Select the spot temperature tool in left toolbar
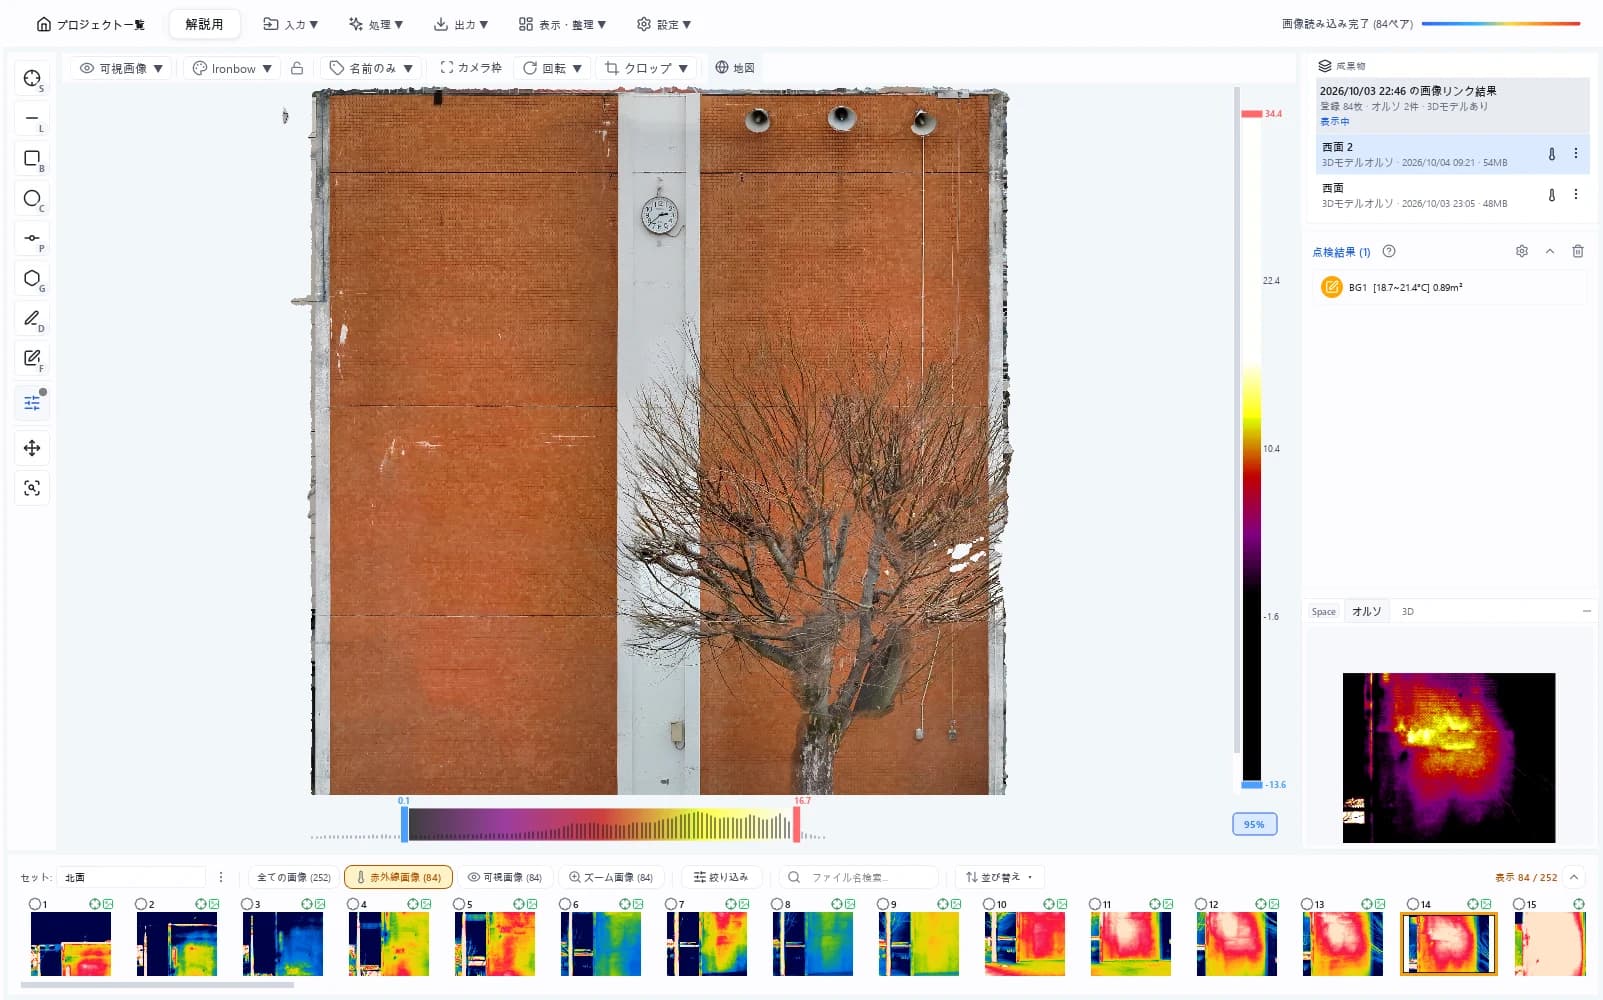Image resolution: width=1603 pixels, height=1000 pixels. click(32, 79)
